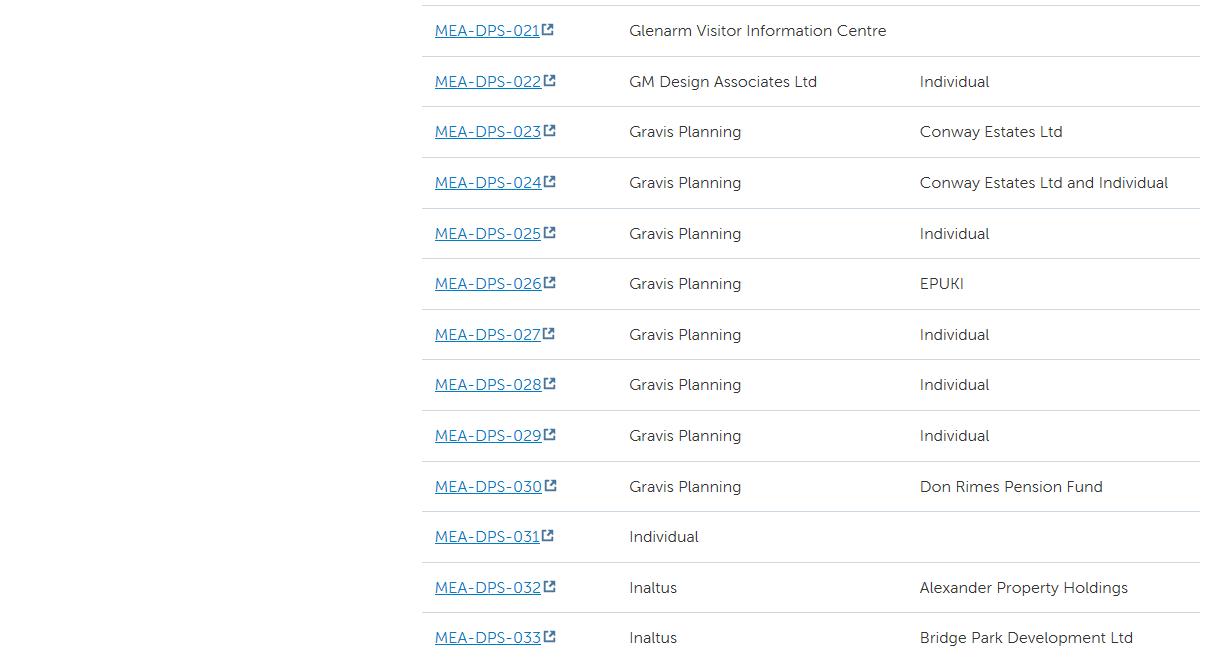Click Gravis Planning in the MEA-DPS-027 row
This screenshot has width=1217, height=661.
(685, 335)
